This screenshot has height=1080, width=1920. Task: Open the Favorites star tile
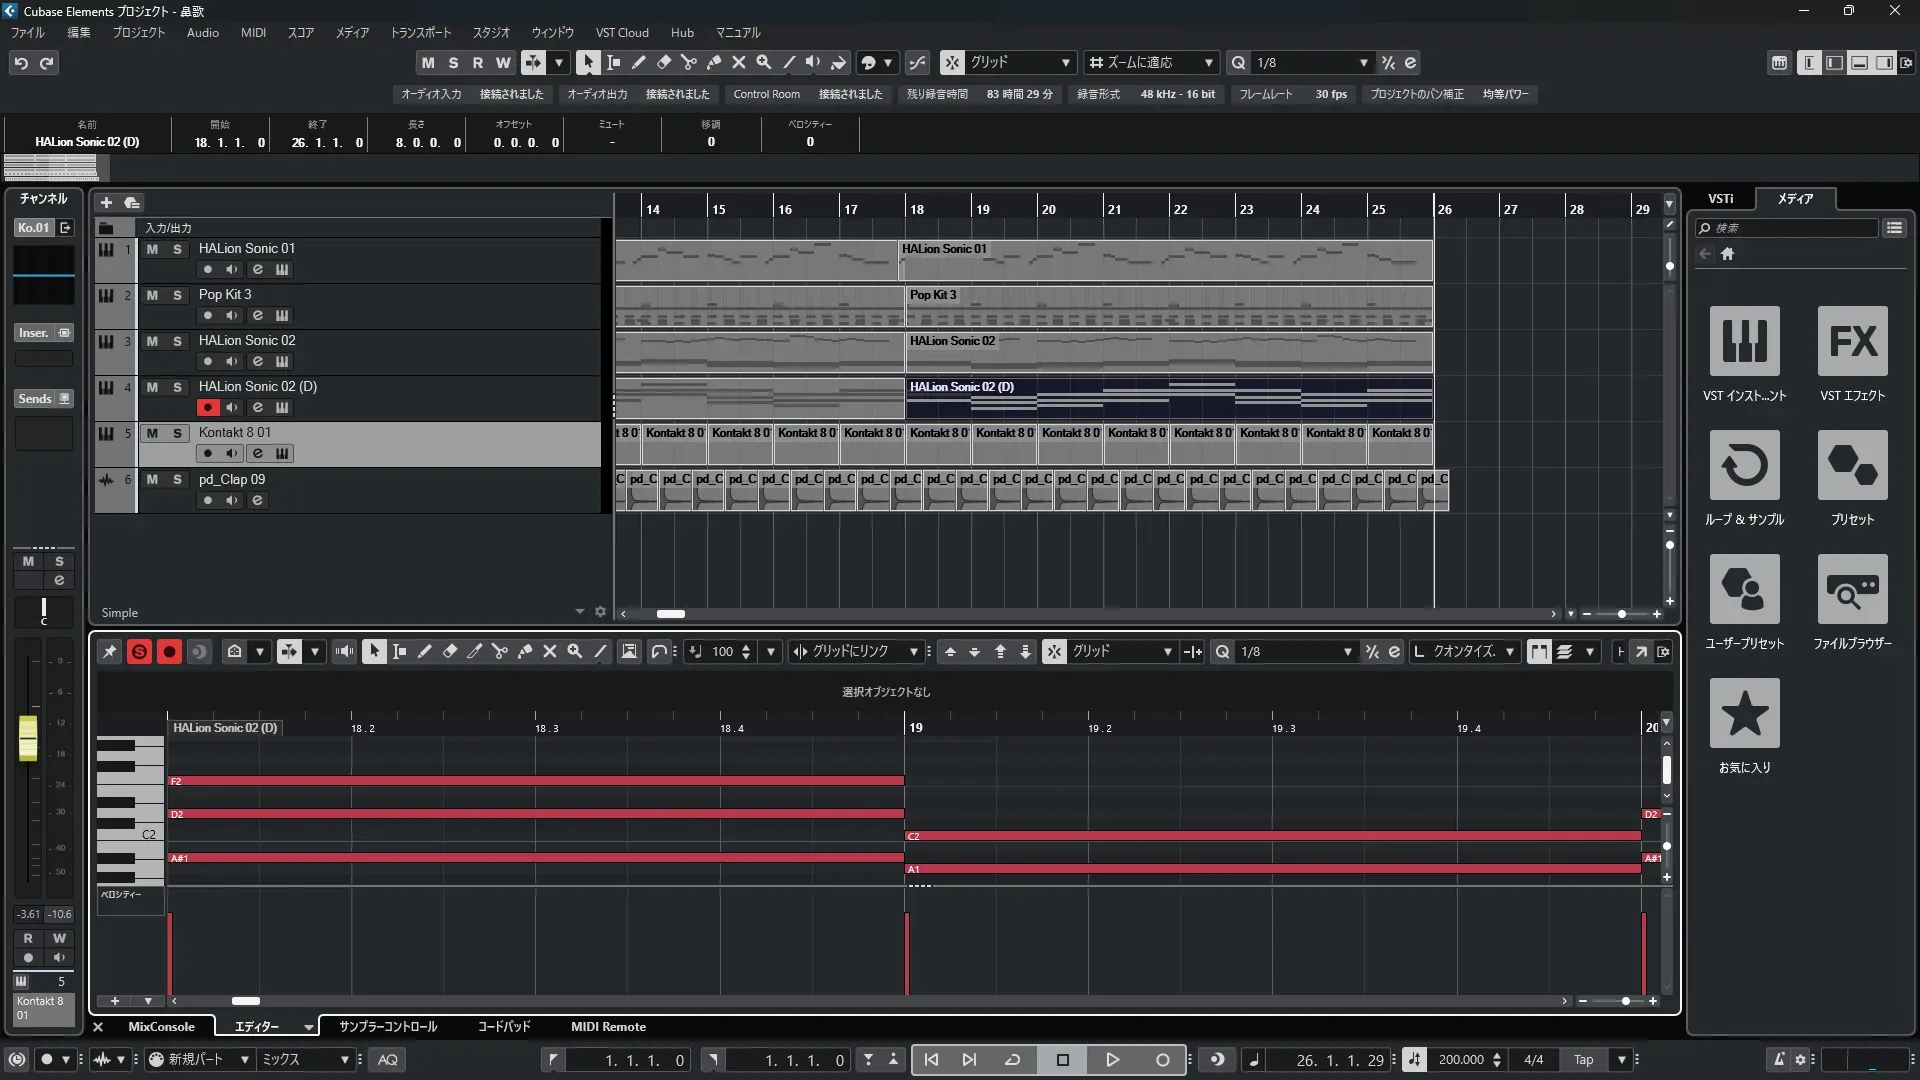coord(1744,714)
